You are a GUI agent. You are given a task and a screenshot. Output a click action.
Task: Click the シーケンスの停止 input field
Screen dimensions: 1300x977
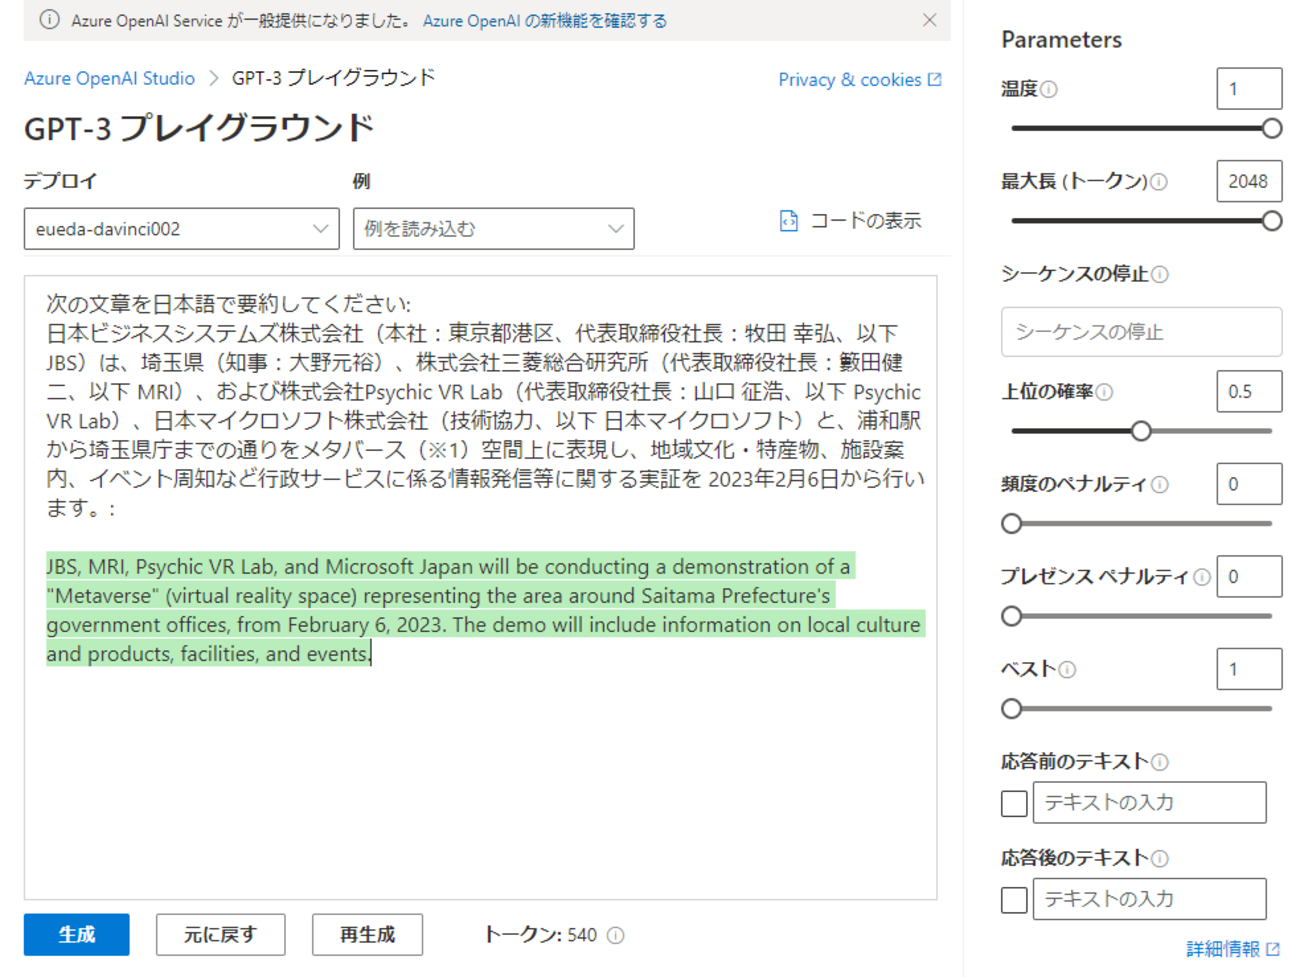point(1141,332)
